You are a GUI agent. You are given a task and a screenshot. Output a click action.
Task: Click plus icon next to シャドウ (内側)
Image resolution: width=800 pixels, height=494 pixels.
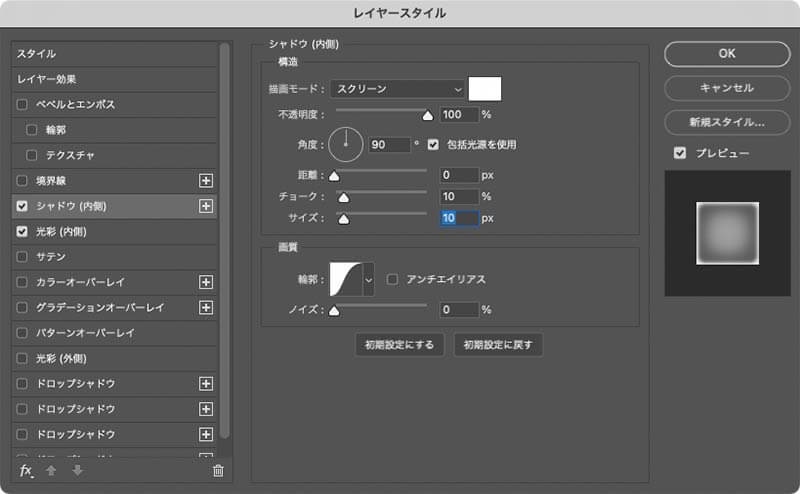point(206,206)
